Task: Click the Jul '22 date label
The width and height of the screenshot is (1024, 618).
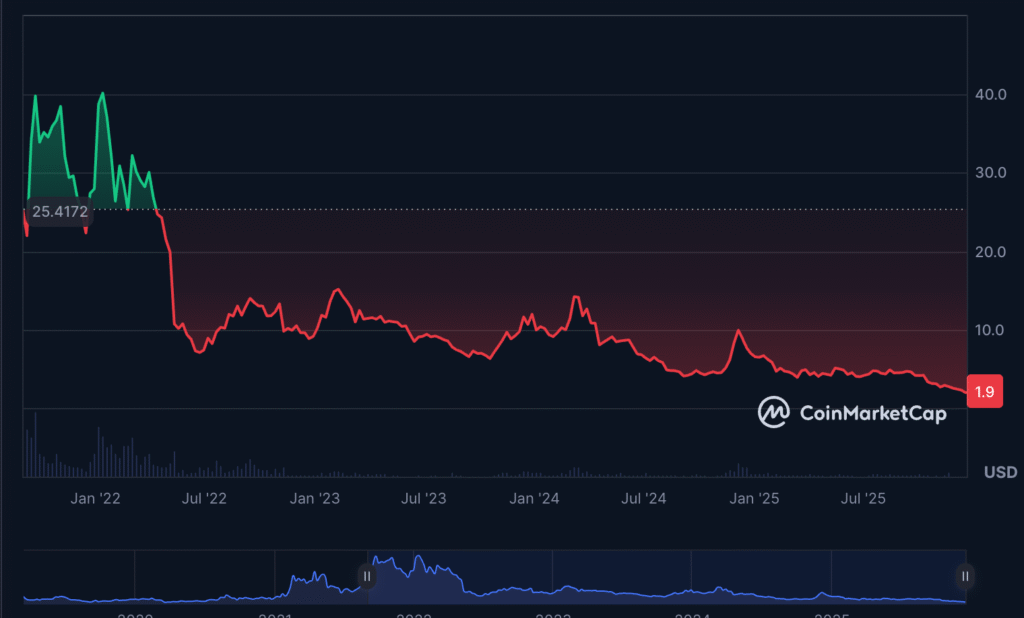Action: [205, 498]
